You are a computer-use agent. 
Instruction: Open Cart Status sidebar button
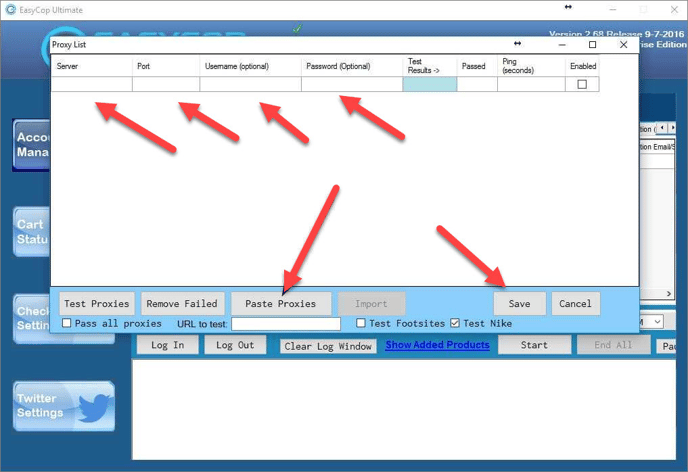tap(32, 232)
